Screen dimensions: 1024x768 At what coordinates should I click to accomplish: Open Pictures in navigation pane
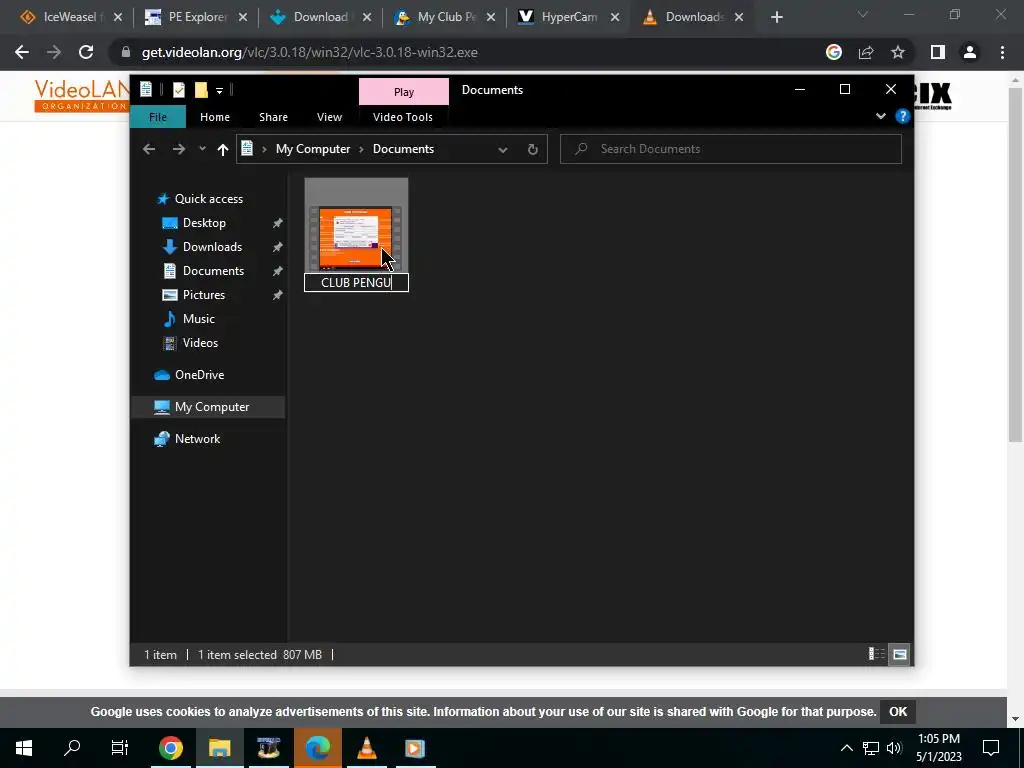(204, 295)
